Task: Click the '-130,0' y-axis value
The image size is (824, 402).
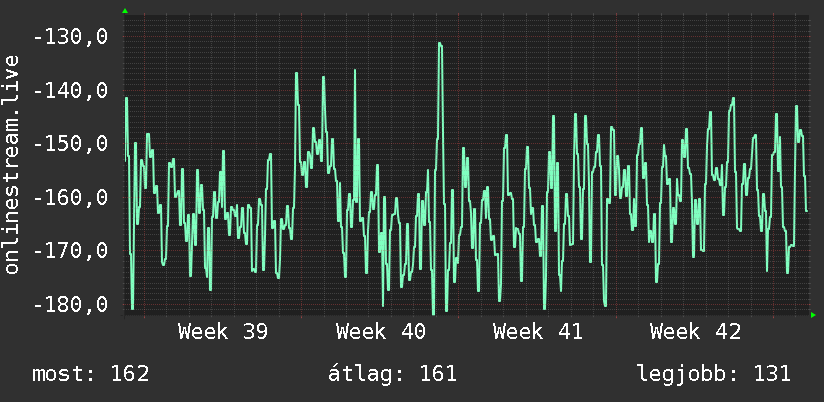Action: [70, 37]
